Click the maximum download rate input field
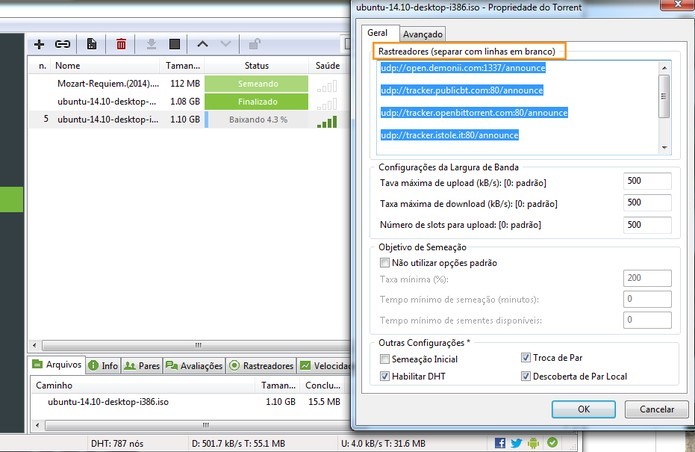 point(647,203)
